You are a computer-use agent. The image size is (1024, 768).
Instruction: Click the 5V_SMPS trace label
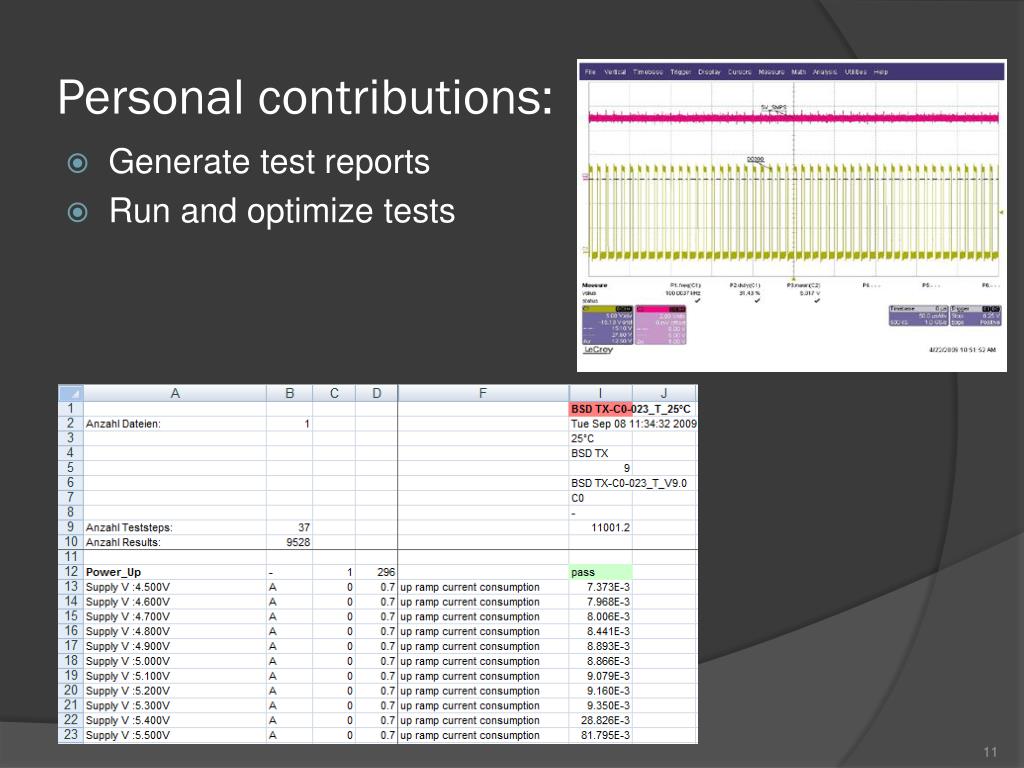coord(774,106)
